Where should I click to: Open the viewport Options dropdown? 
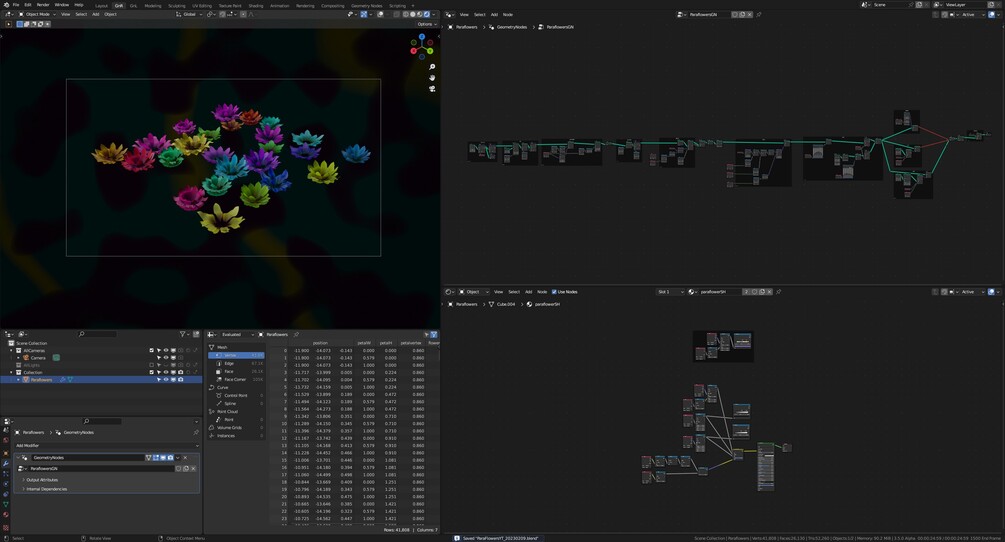426,24
